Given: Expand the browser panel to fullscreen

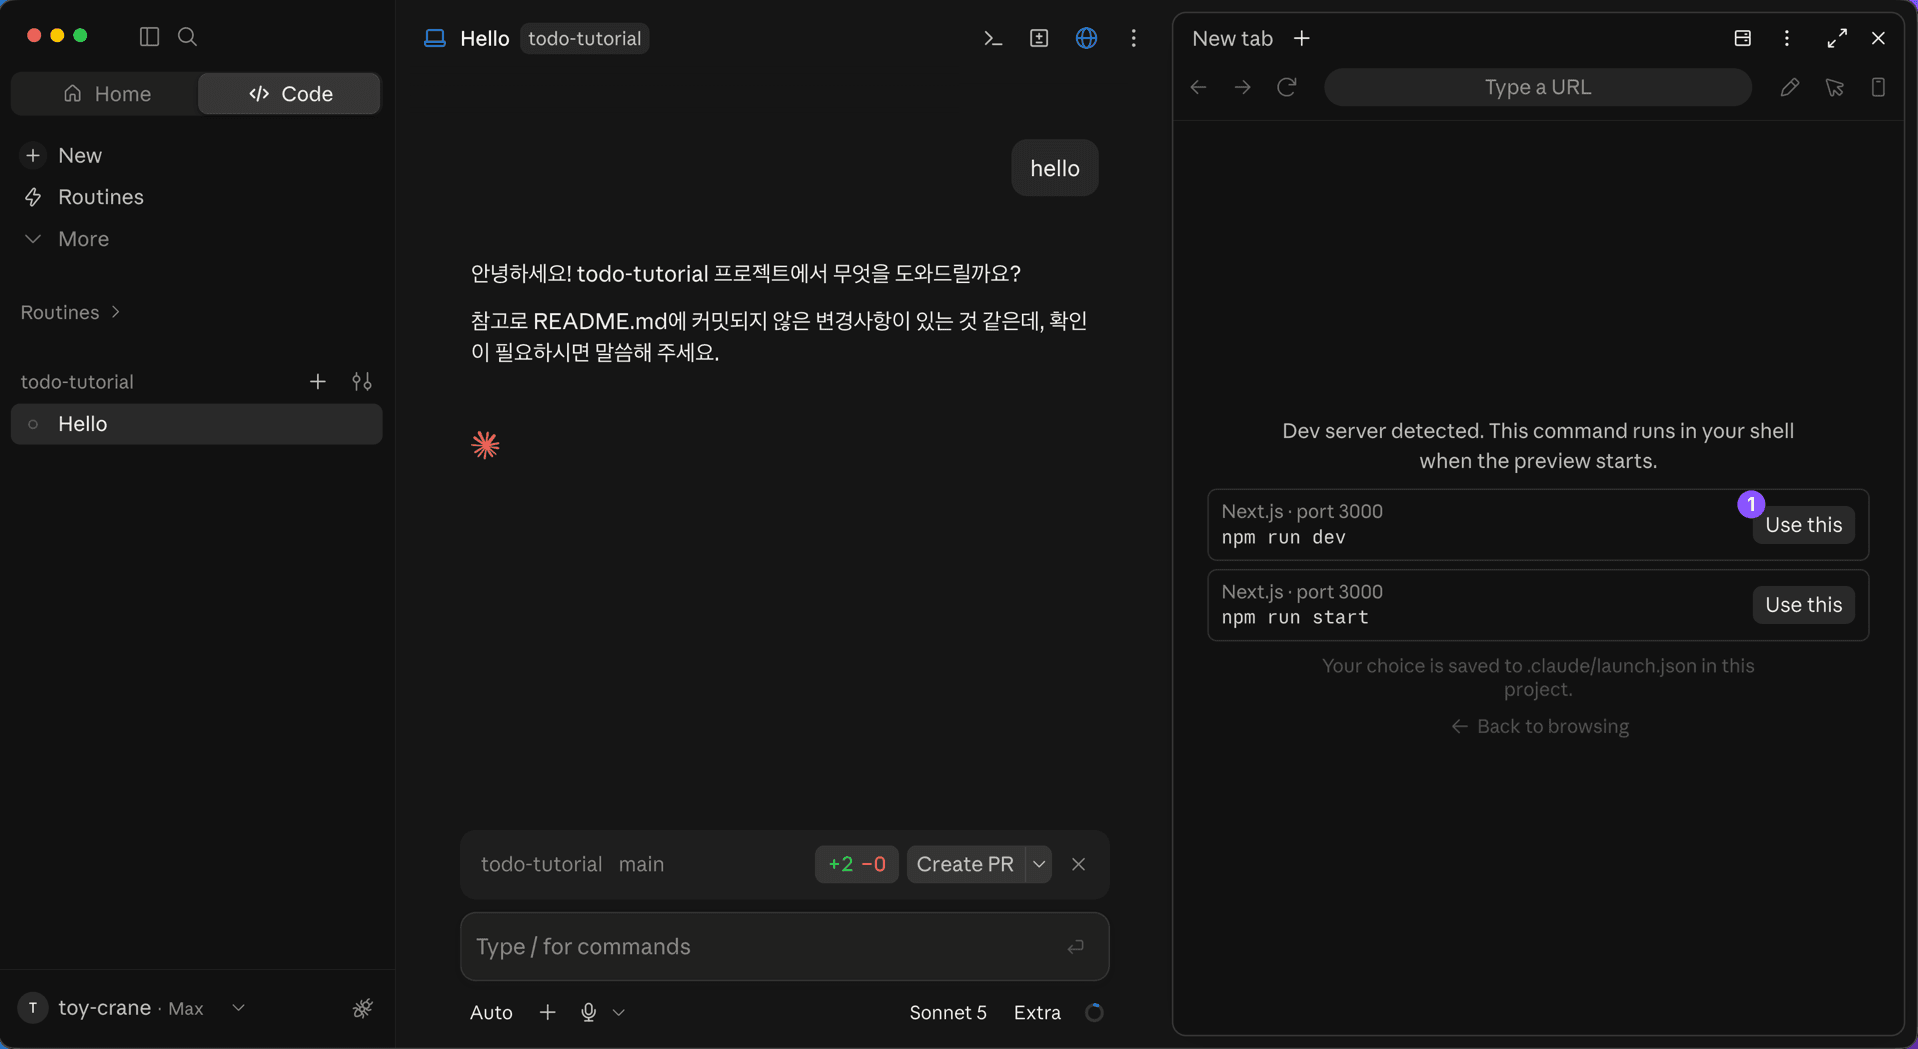Looking at the screenshot, I should [1837, 38].
